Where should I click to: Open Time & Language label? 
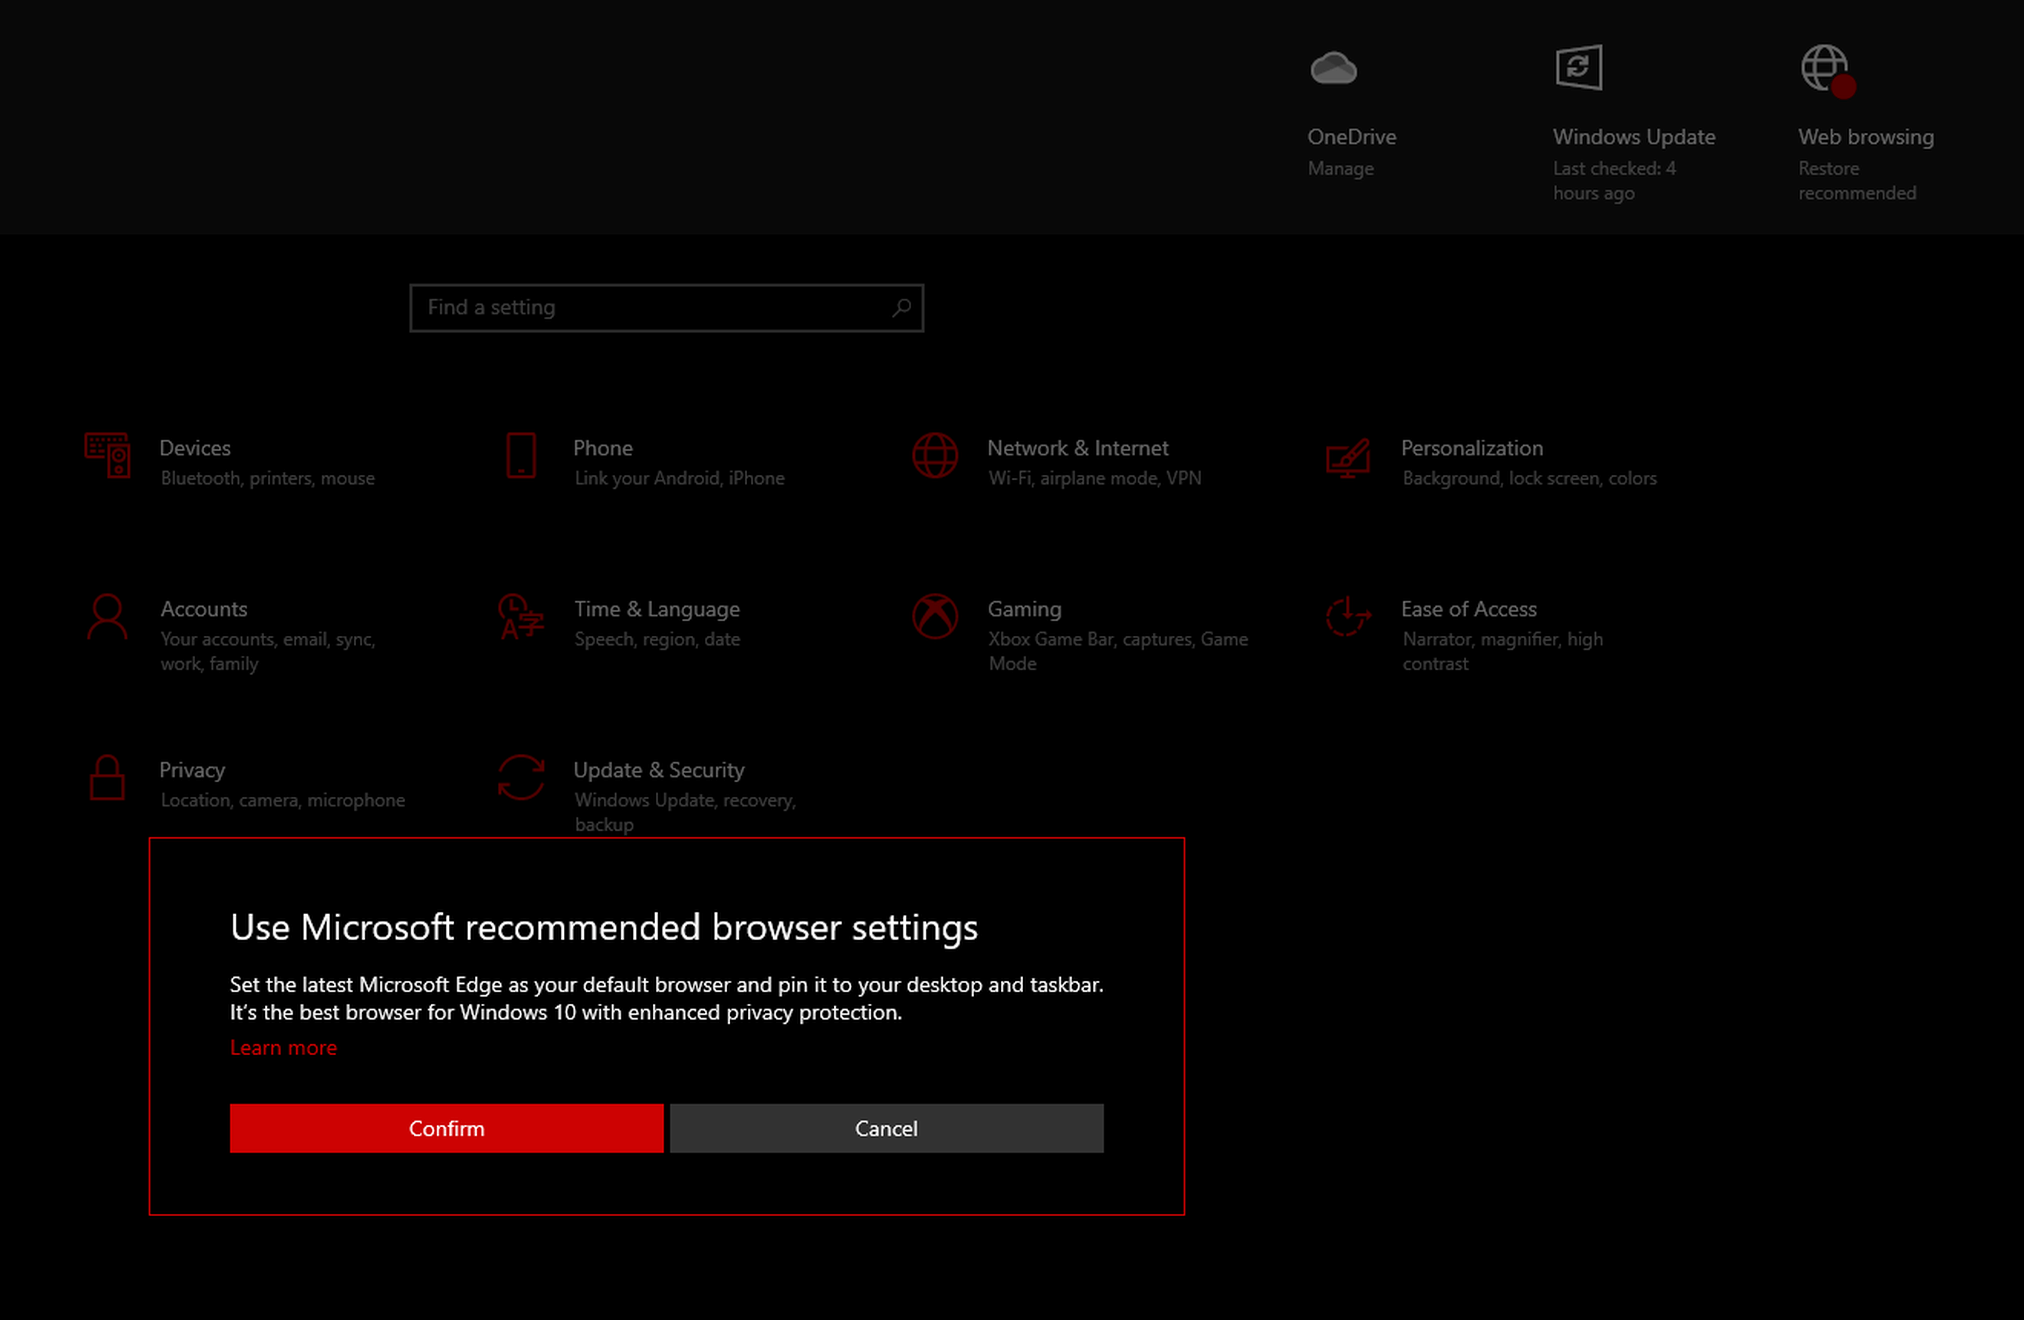657,609
